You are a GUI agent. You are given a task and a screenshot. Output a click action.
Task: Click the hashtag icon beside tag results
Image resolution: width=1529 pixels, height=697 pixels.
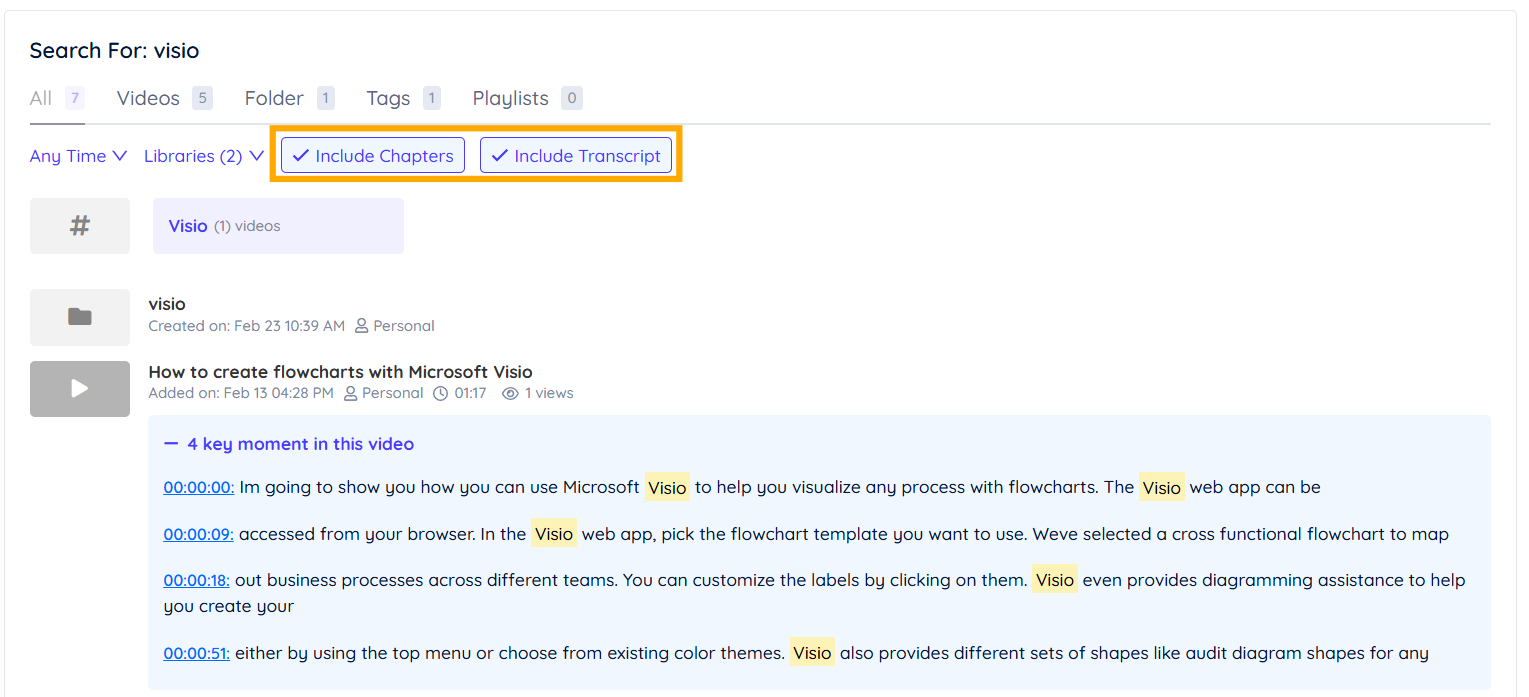coord(79,225)
